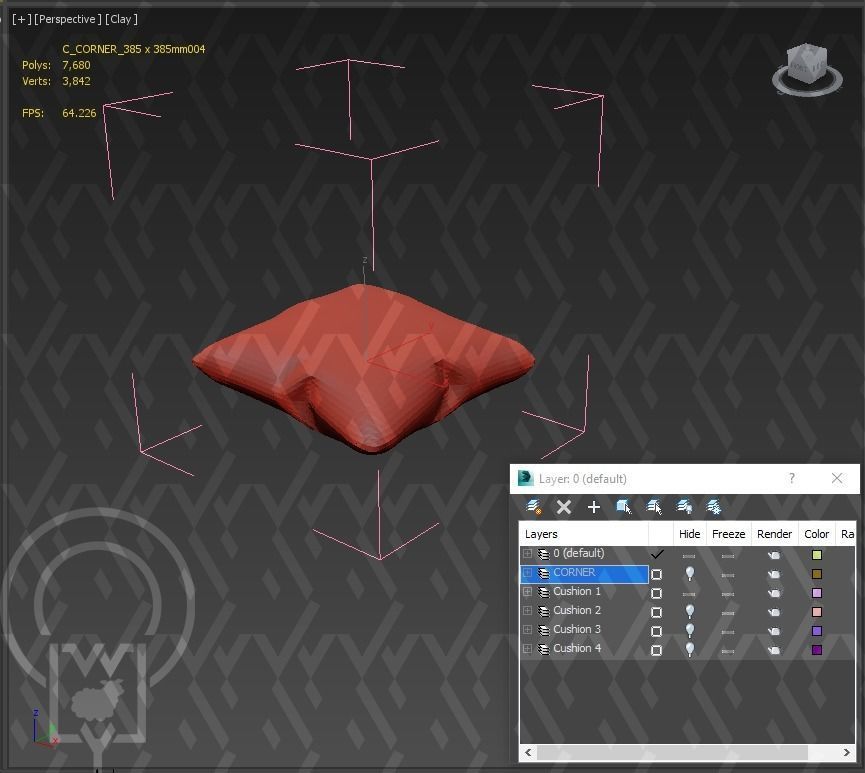Set CORNER as current layer via checkbox
The width and height of the screenshot is (865, 773).
[x=656, y=574]
